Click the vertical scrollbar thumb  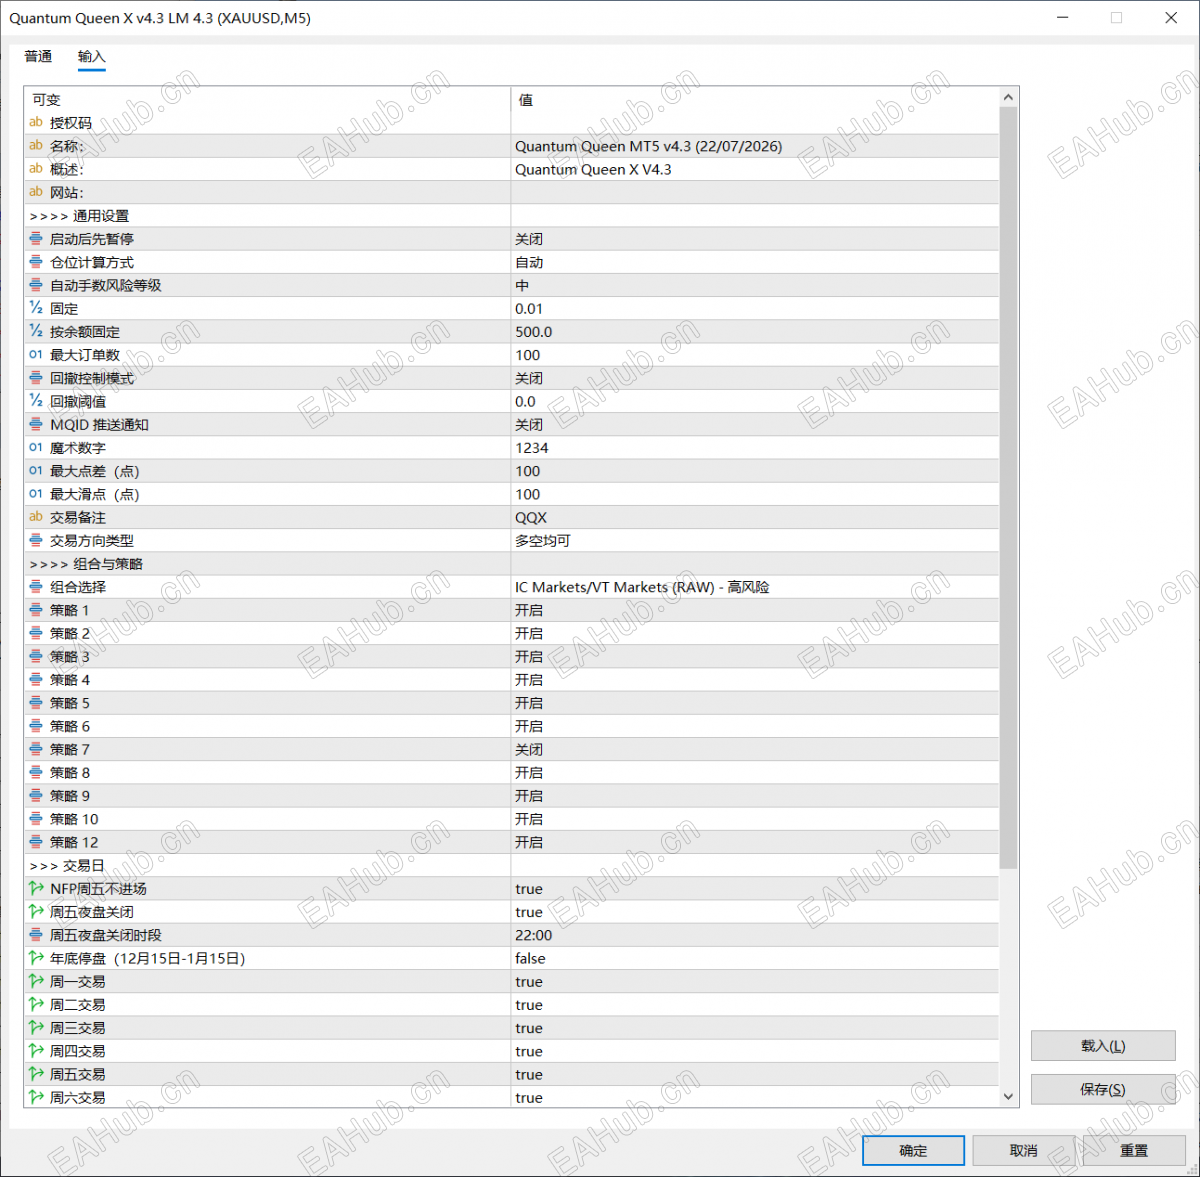pos(1008,487)
